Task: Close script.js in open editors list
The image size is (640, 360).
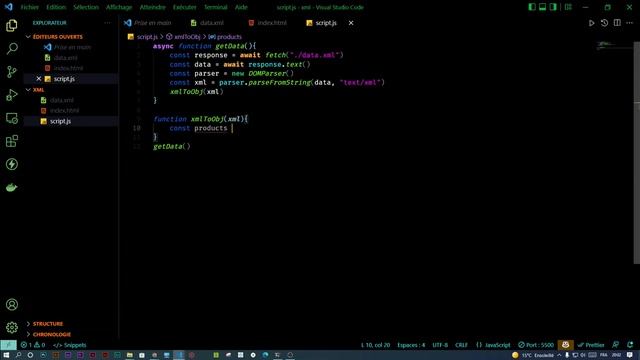Action: 39,79
